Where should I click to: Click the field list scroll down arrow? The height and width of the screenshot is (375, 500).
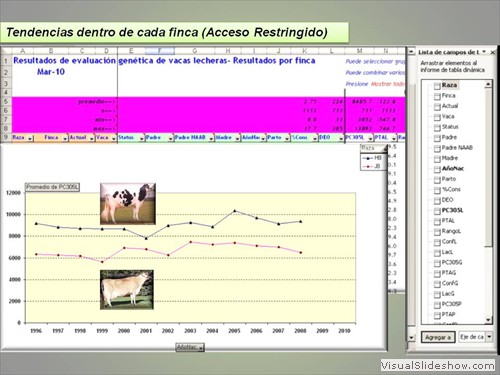point(488,320)
